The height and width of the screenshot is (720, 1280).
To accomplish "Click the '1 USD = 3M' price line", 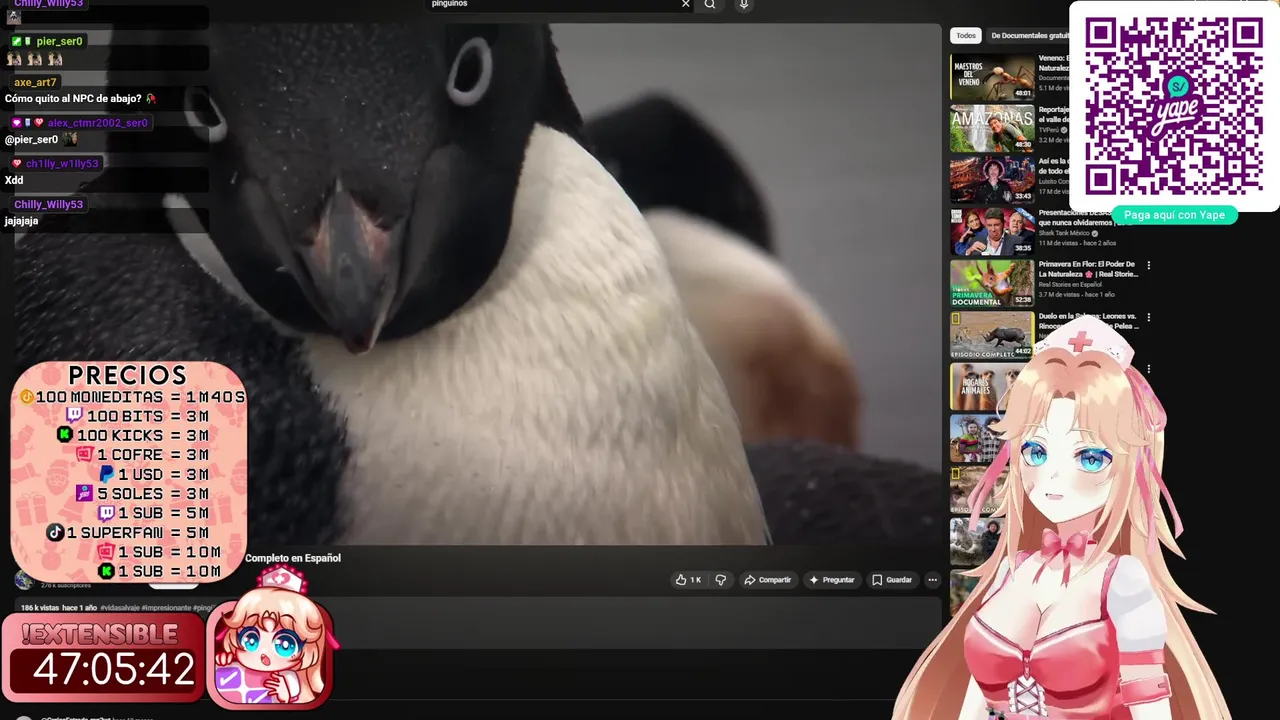I will [154, 474].
